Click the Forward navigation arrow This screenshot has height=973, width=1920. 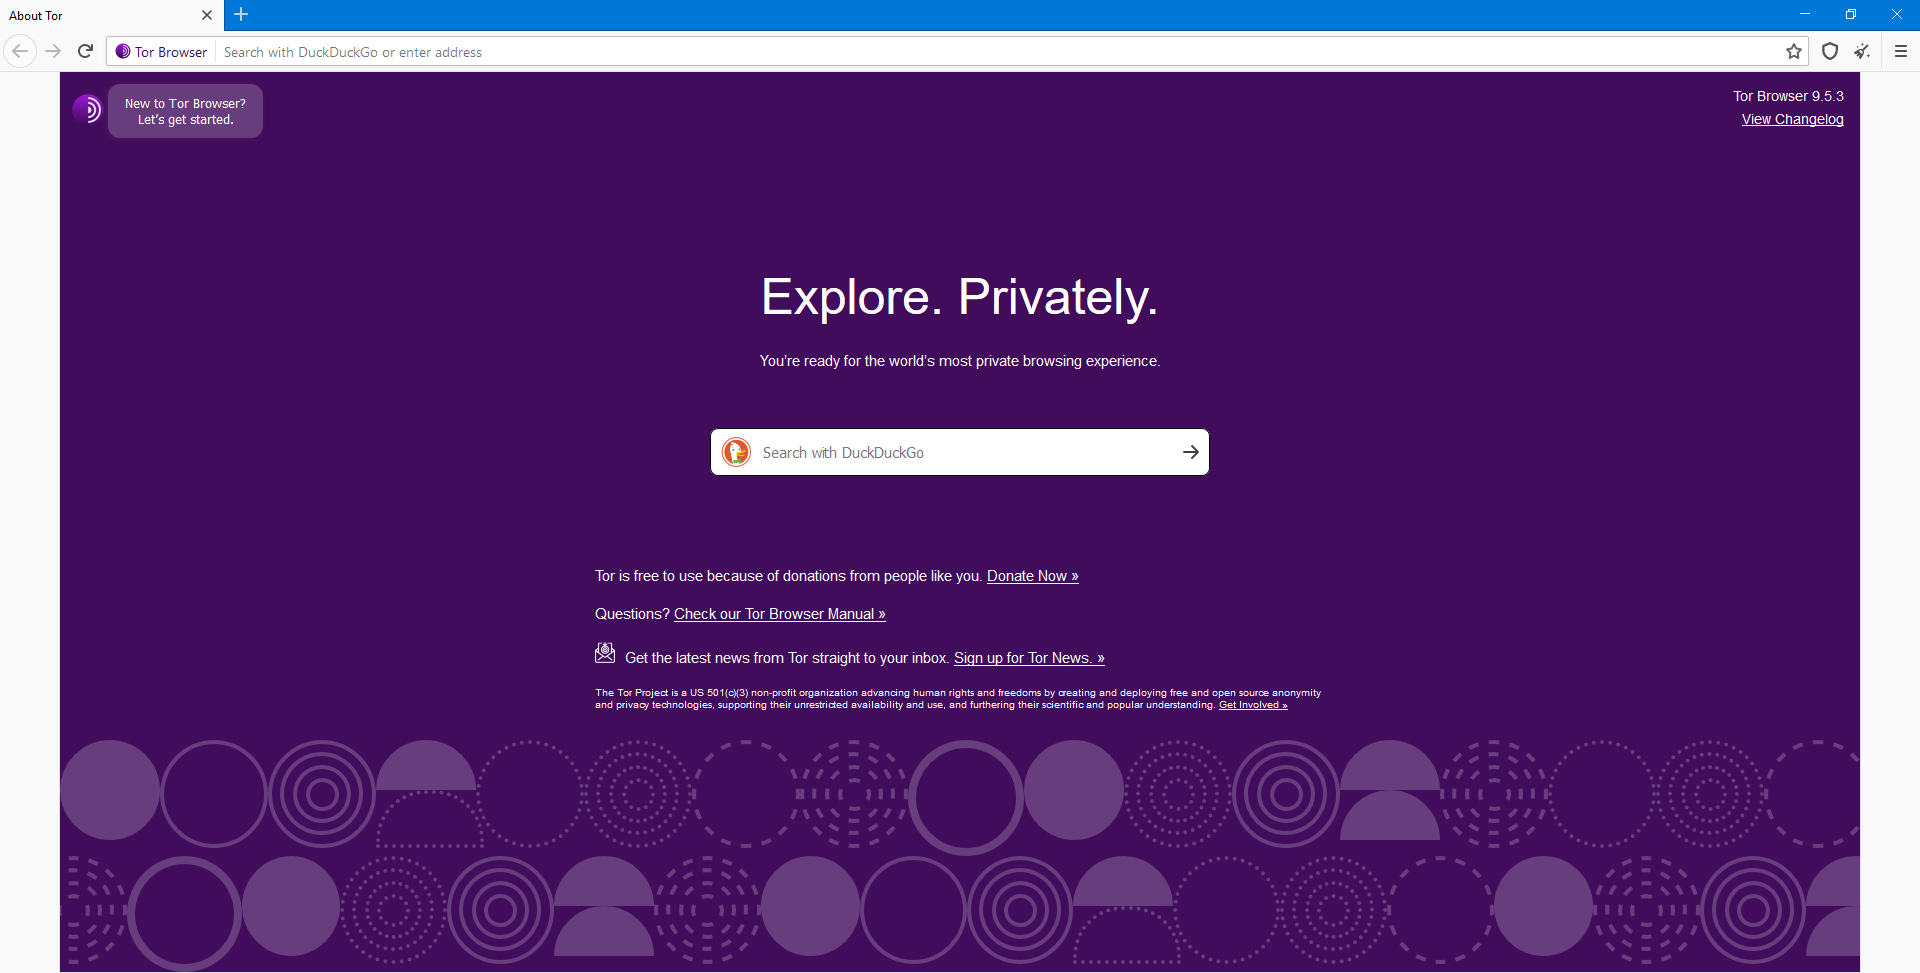(x=52, y=51)
